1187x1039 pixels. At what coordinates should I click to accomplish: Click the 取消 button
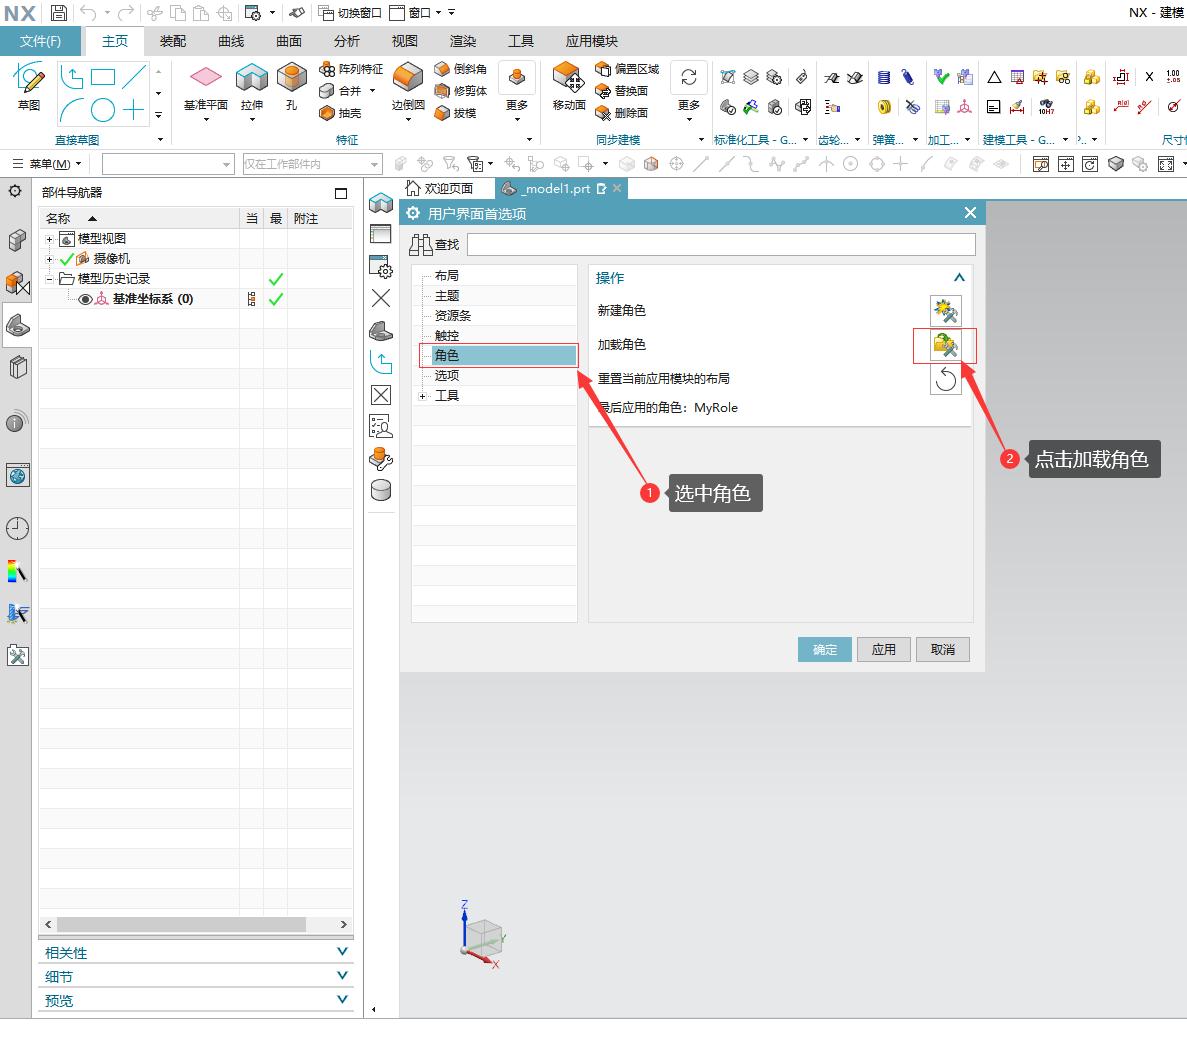click(x=942, y=649)
